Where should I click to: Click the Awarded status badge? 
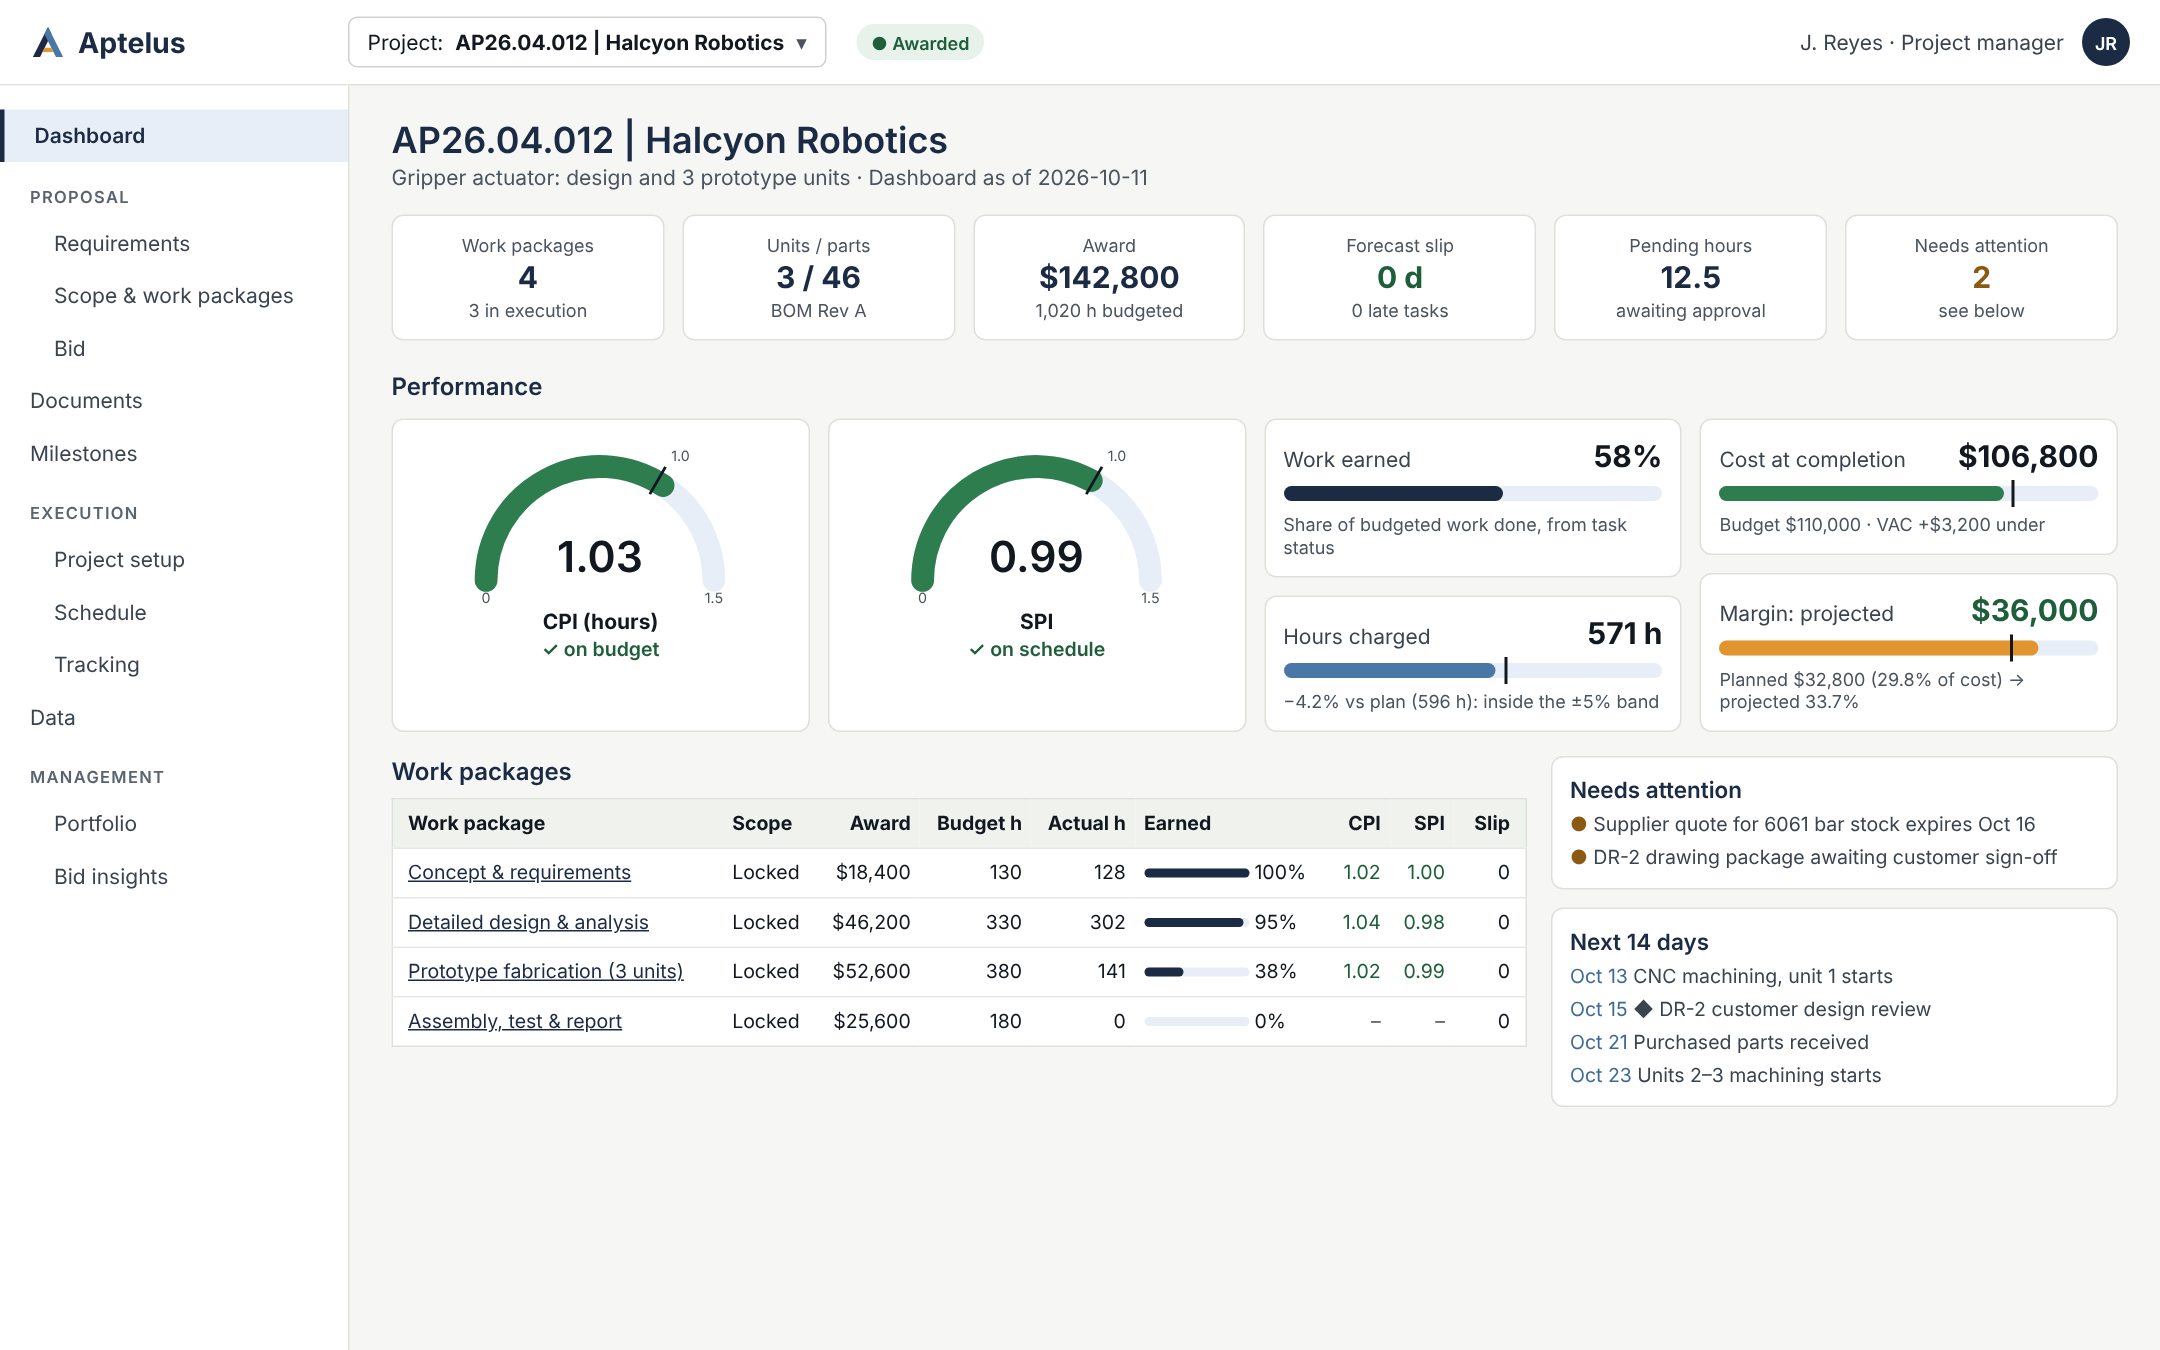(920, 43)
